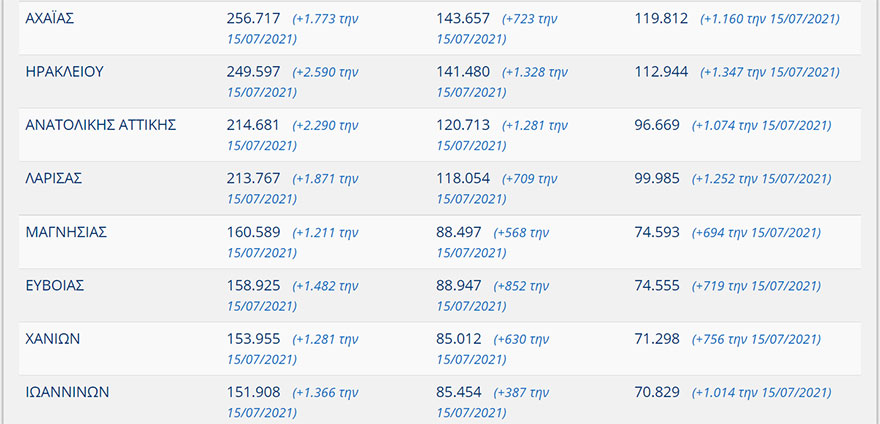Select the 112.944 figure for ΗΡΑΚΛΕΙΟΥ
The width and height of the screenshot is (880, 424).
click(661, 72)
